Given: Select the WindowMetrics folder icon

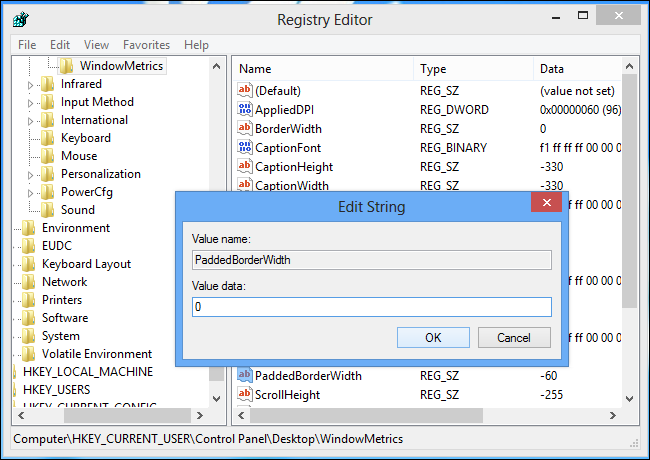Looking at the screenshot, I should [66, 65].
